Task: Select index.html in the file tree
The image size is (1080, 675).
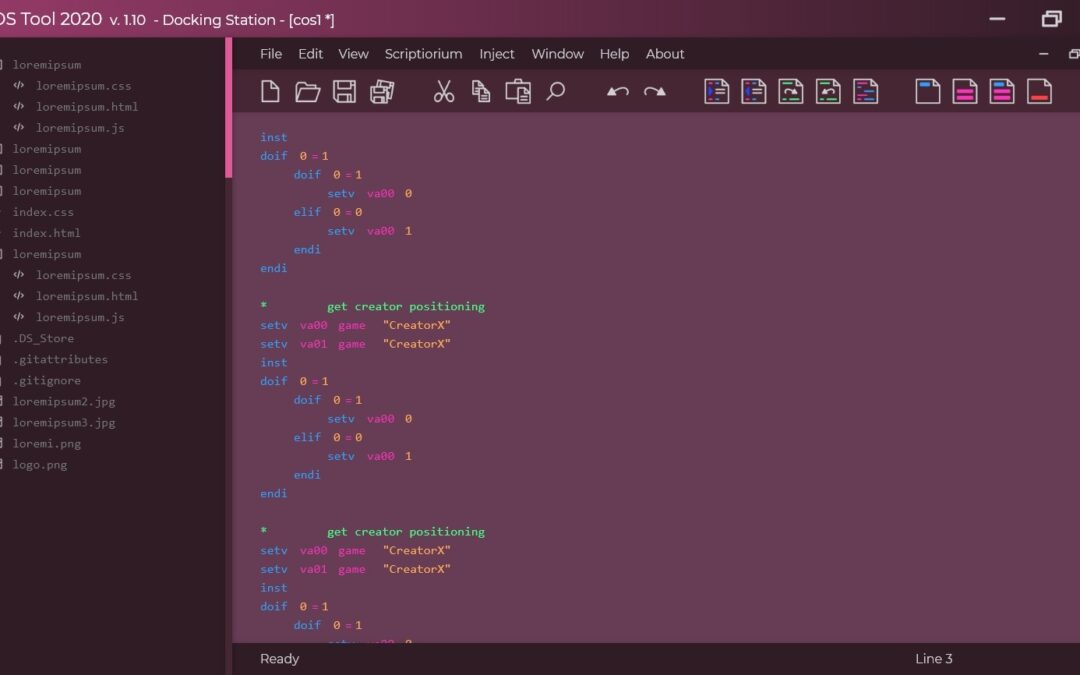Action: pyautogui.click(x=46, y=233)
